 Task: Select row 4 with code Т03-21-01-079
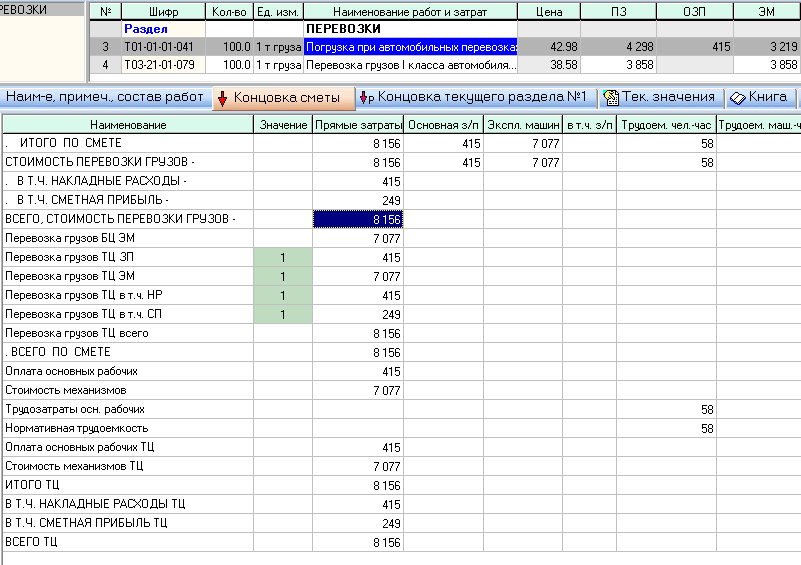(x=164, y=64)
